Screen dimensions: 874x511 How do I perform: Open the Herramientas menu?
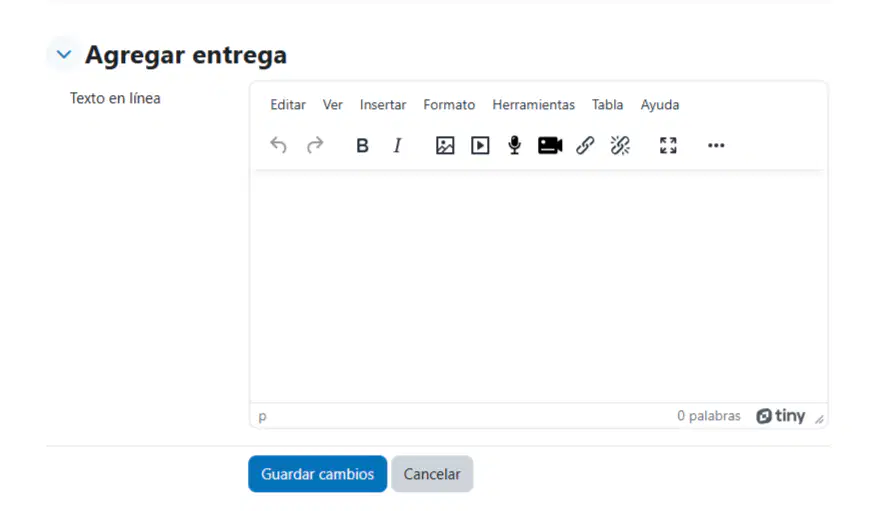(x=533, y=105)
